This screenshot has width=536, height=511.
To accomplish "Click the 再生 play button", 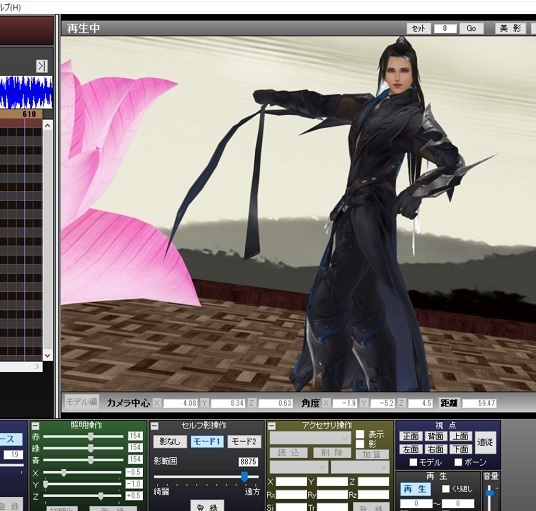I will tap(416, 489).
